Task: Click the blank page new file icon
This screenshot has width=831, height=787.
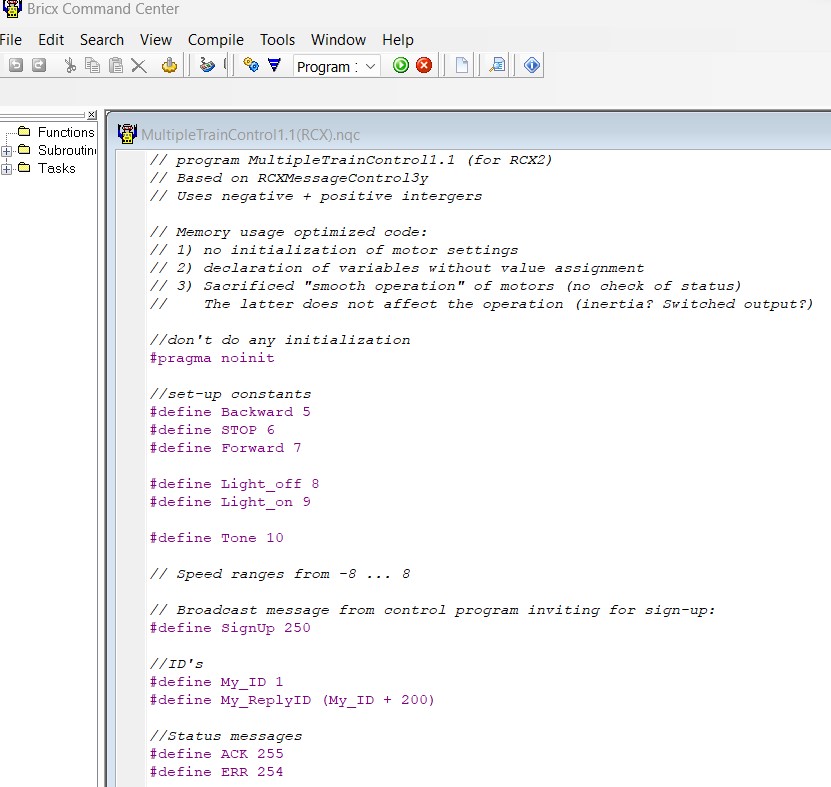Action: (462, 66)
